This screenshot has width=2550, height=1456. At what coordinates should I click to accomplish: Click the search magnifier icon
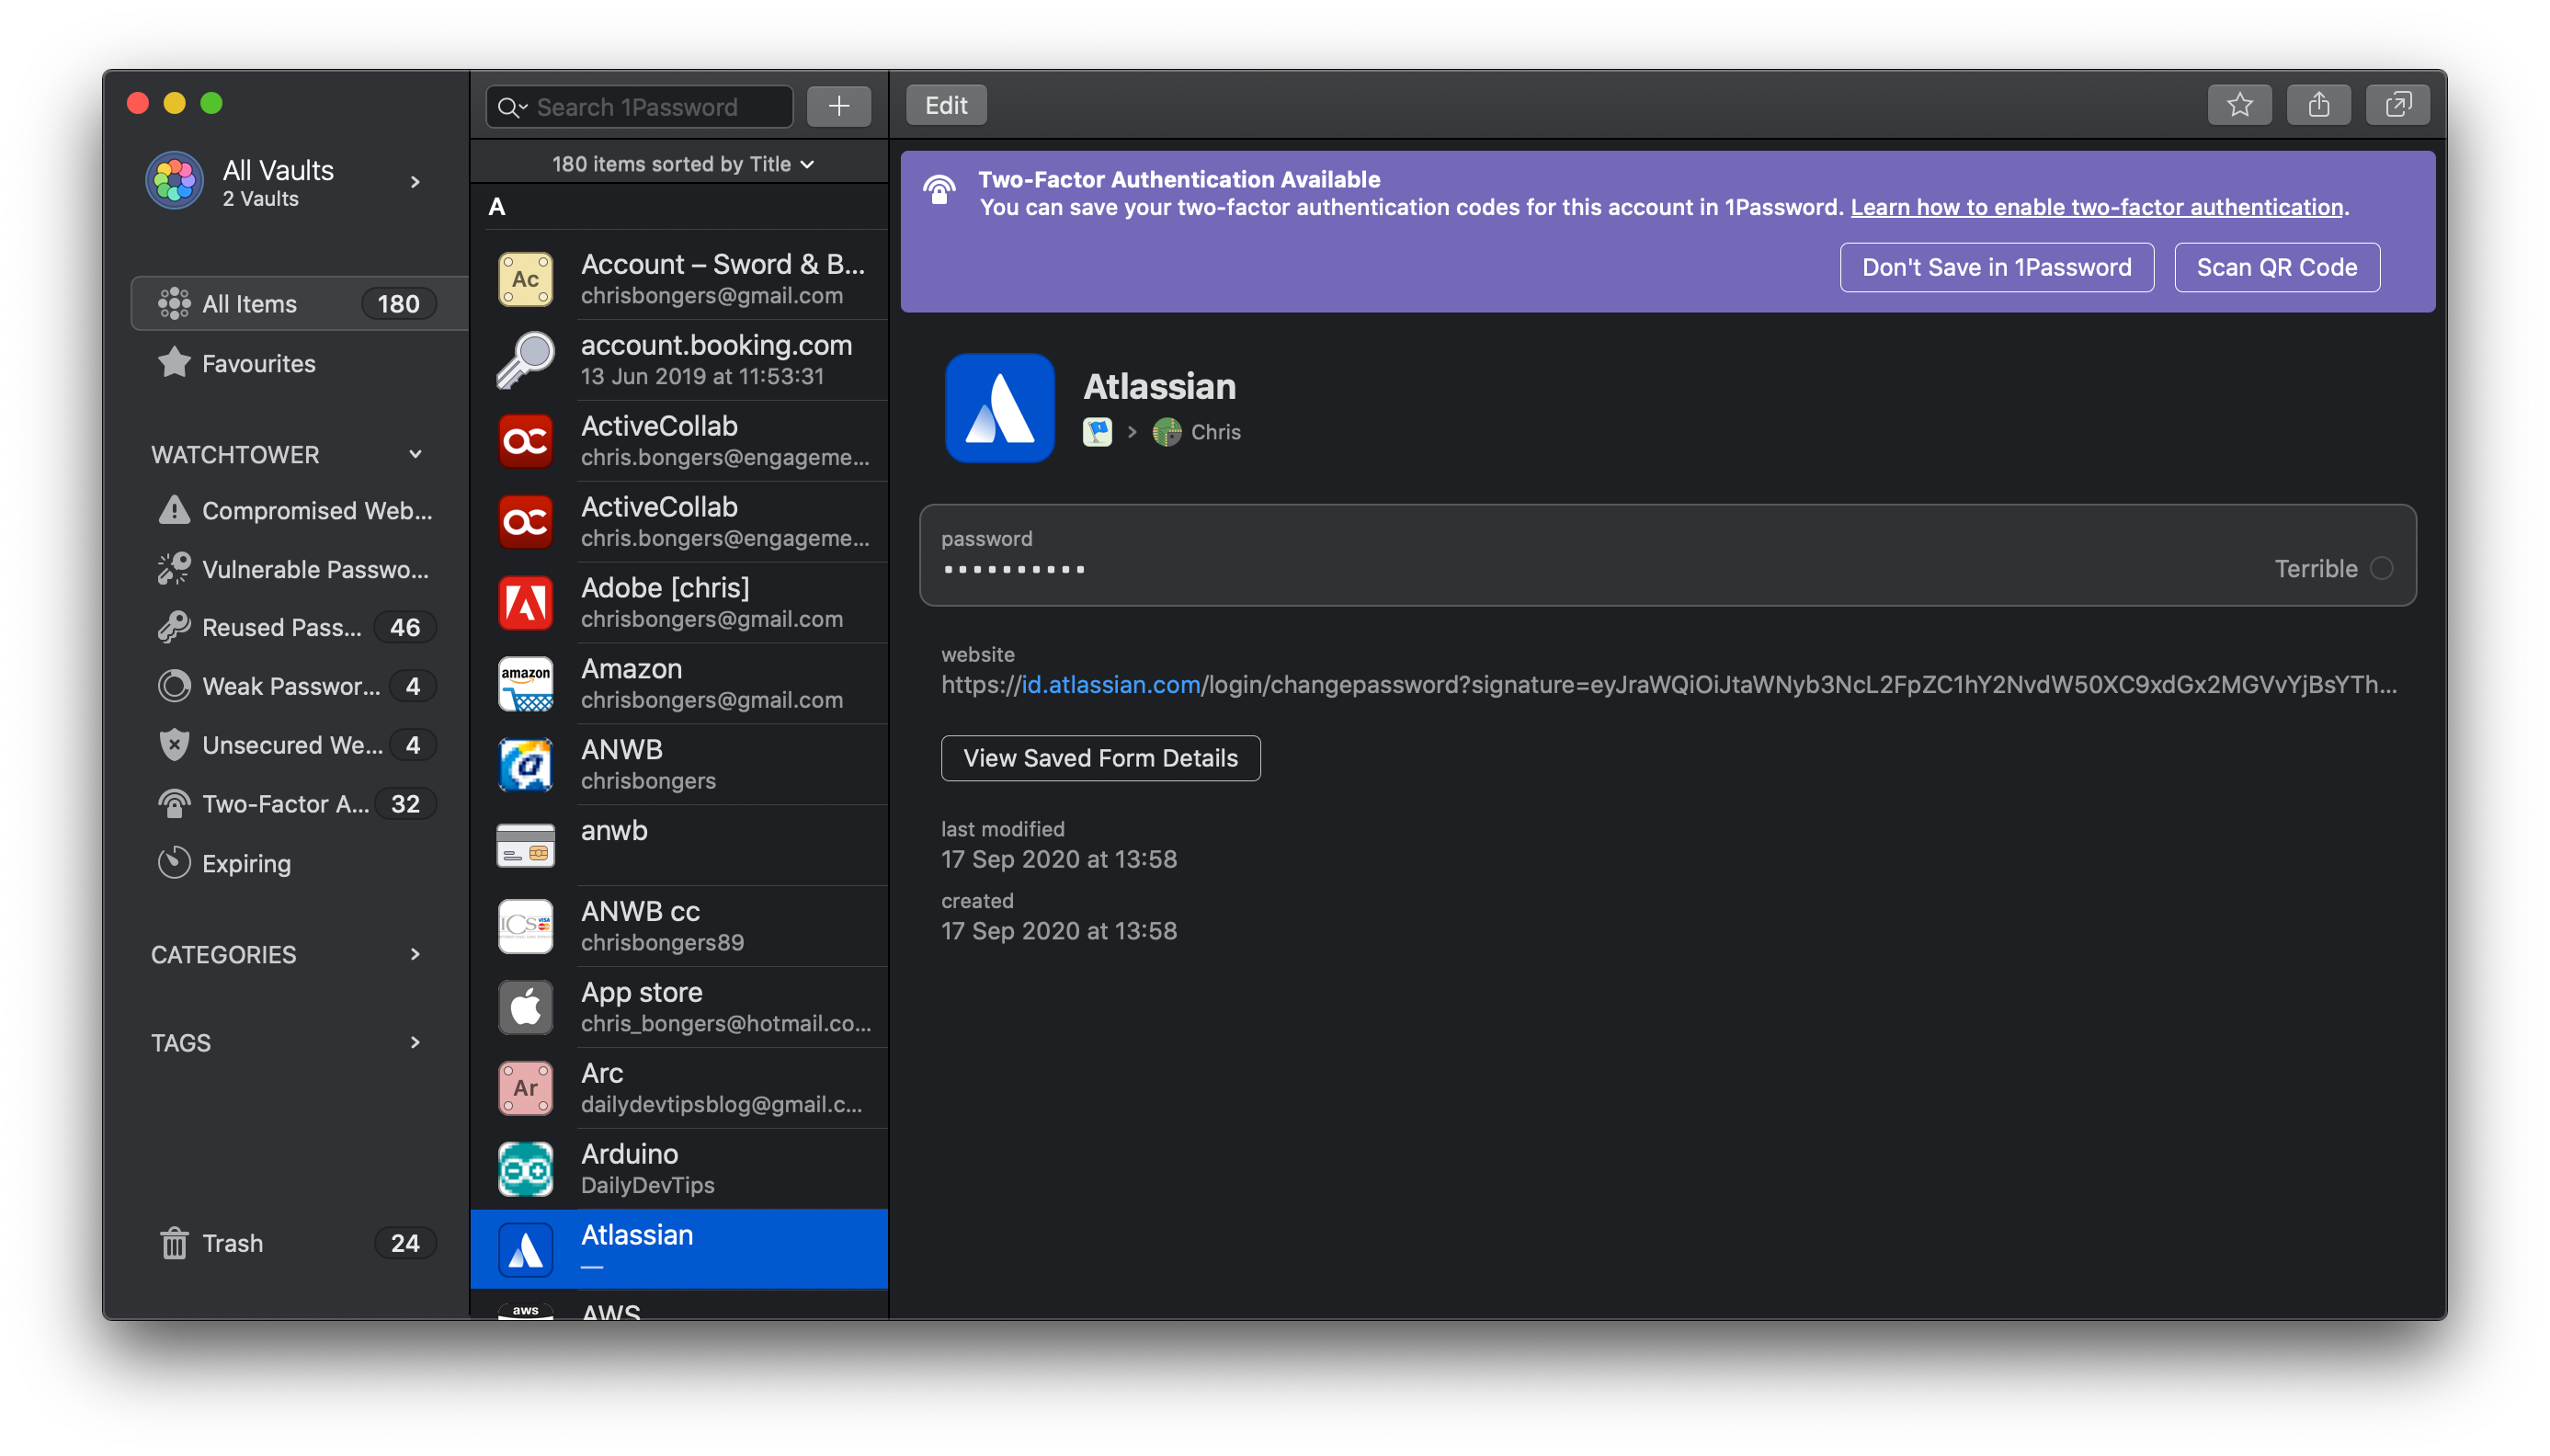[x=512, y=107]
